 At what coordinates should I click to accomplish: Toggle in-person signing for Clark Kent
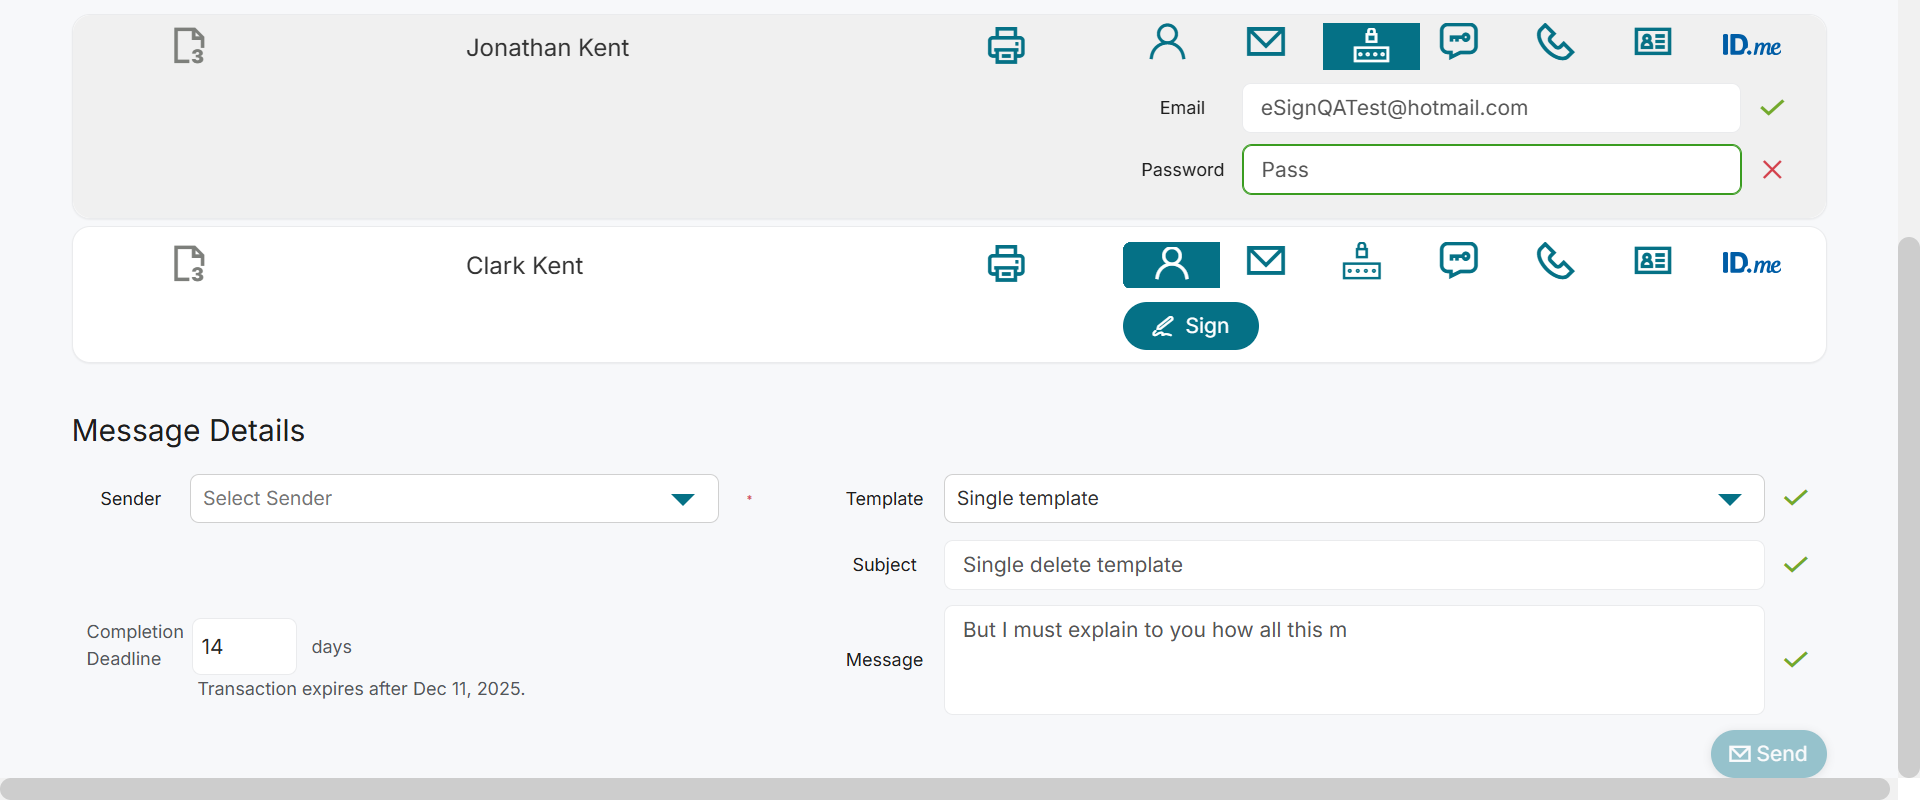click(x=1171, y=264)
